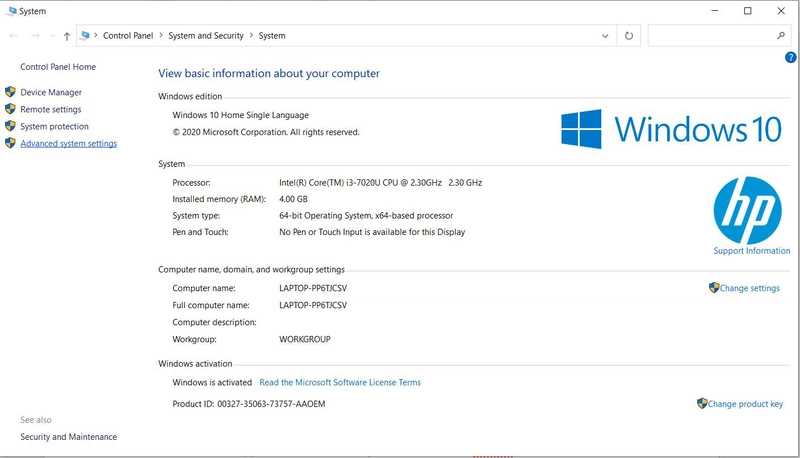Screen dimensions: 800x458
Task: Click the System window title icon
Action: (11, 11)
